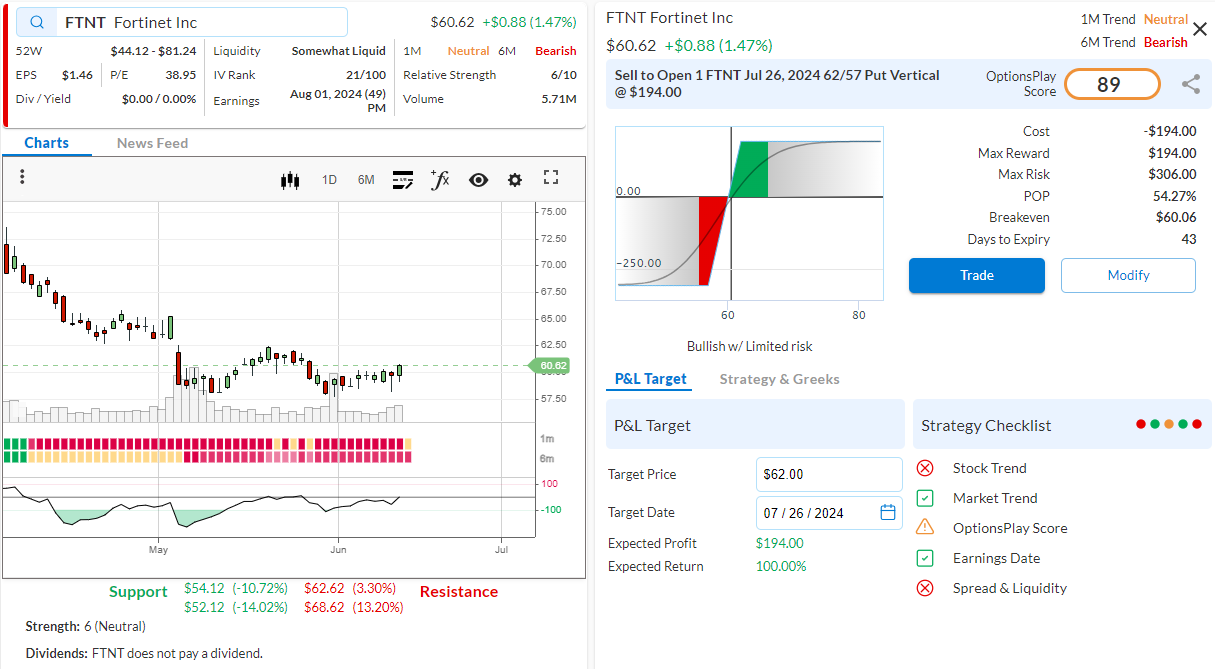
Task: Click the Somewhat Liquid liquidity value
Action: pos(338,50)
